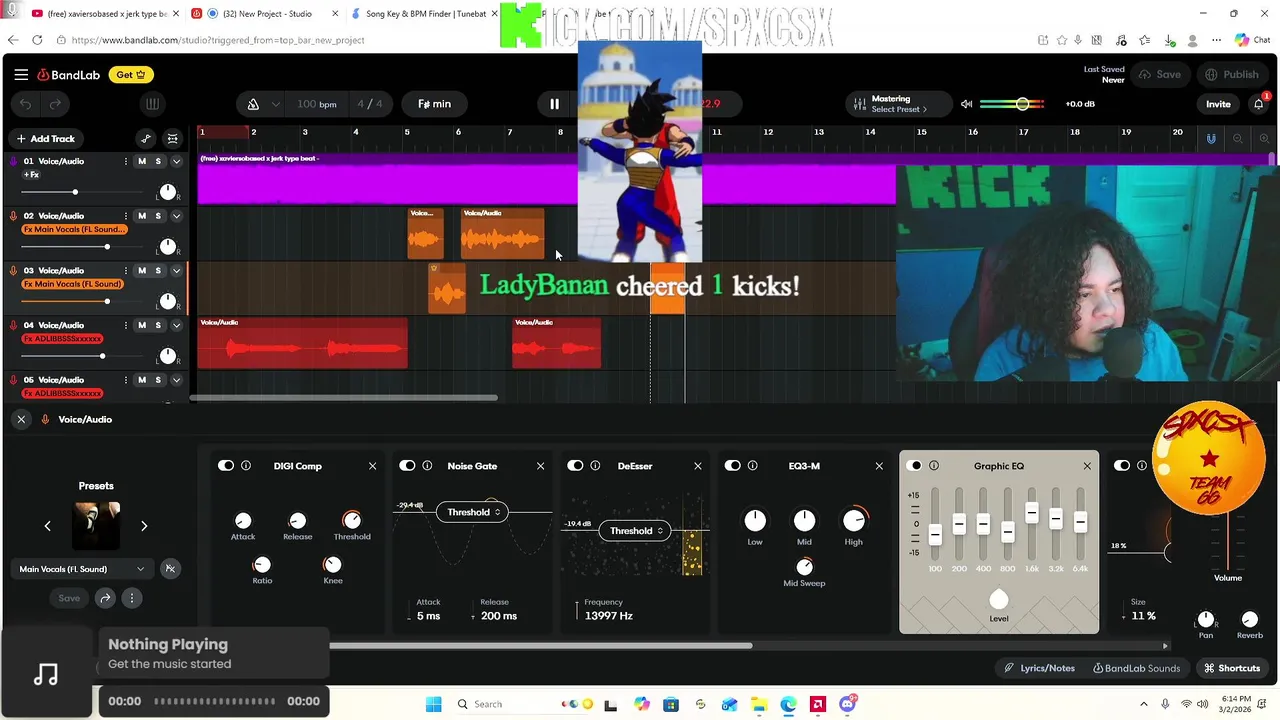The height and width of the screenshot is (720, 1280).
Task: Click the redo arrow icon
Action: [56, 104]
